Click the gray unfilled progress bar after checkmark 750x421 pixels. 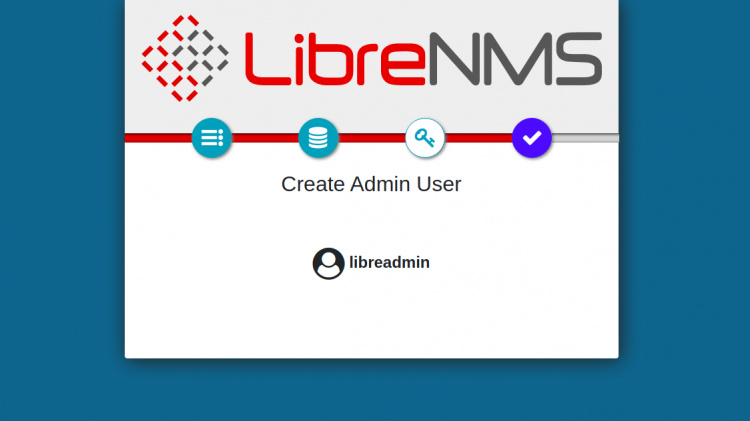click(586, 138)
